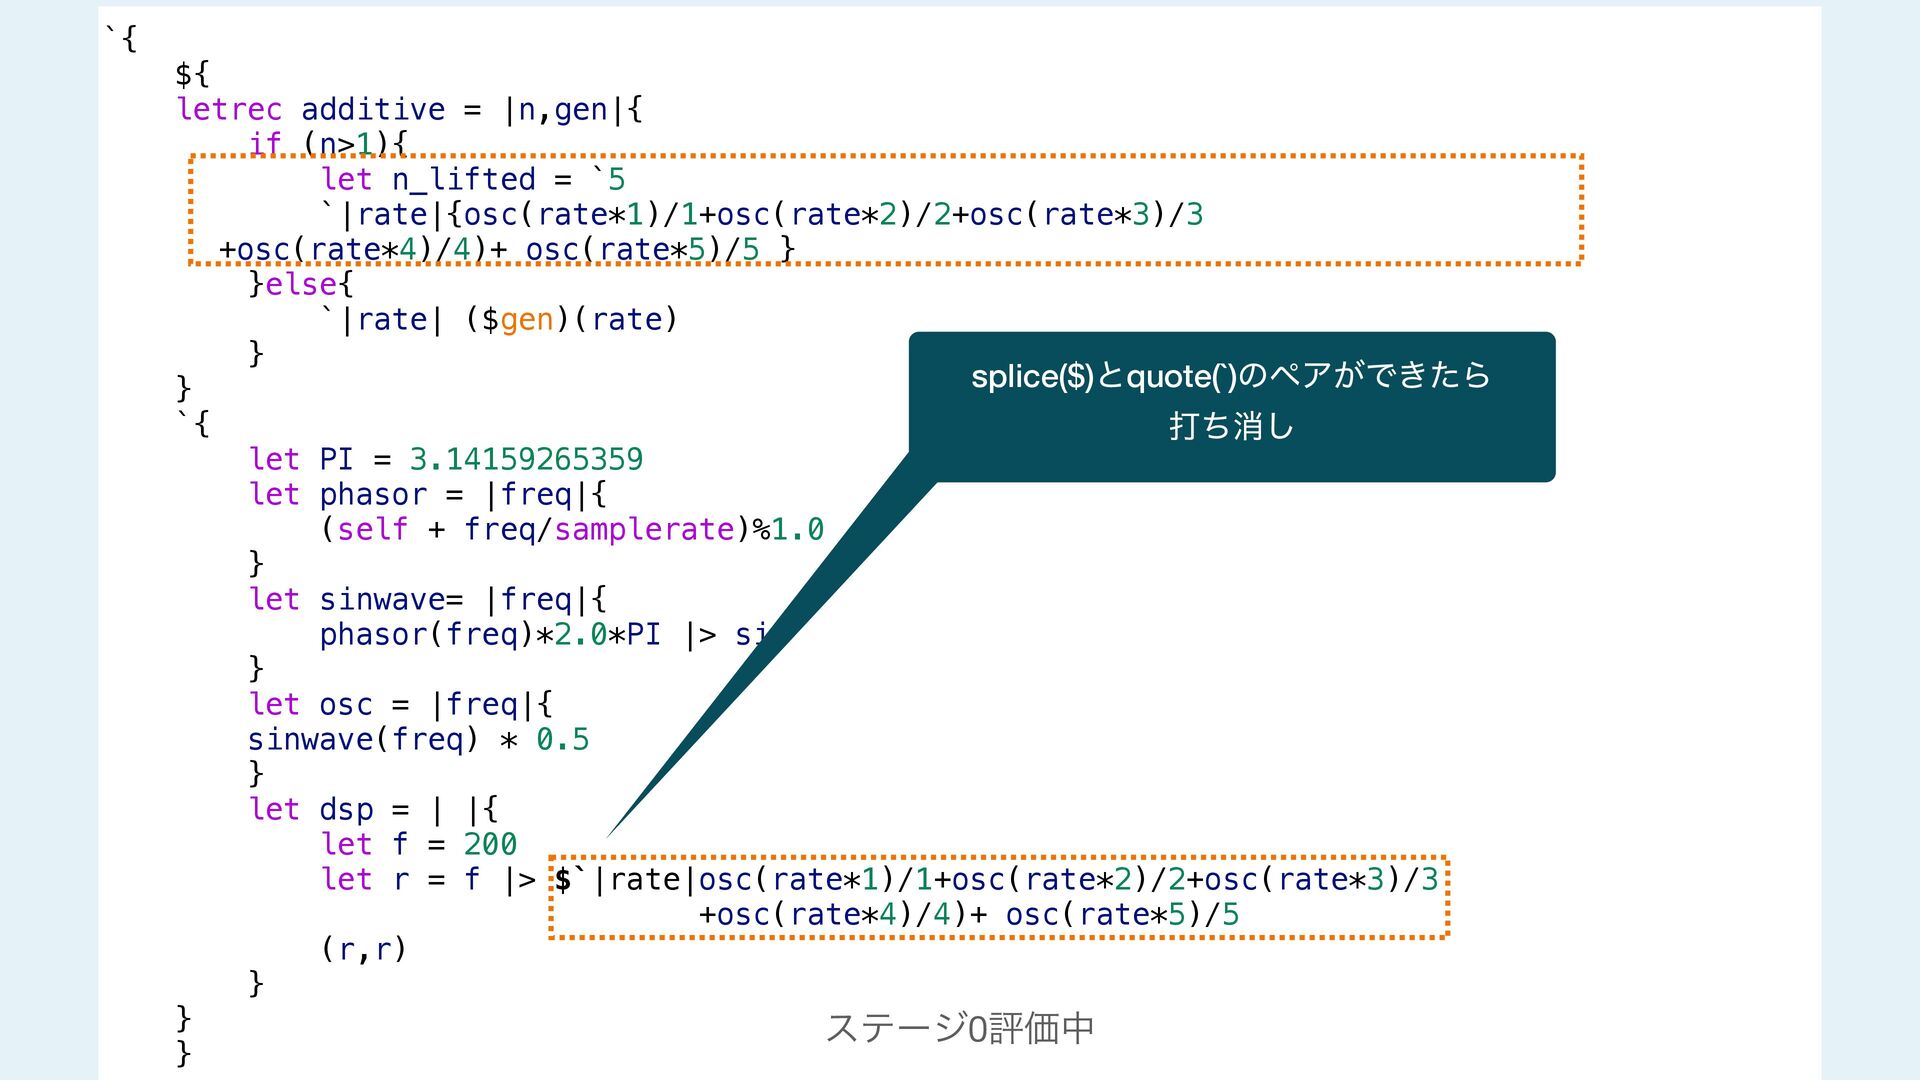1920x1080 pixels.
Task: Click the '(r,r)' tuple return
Action: [x=364, y=948]
